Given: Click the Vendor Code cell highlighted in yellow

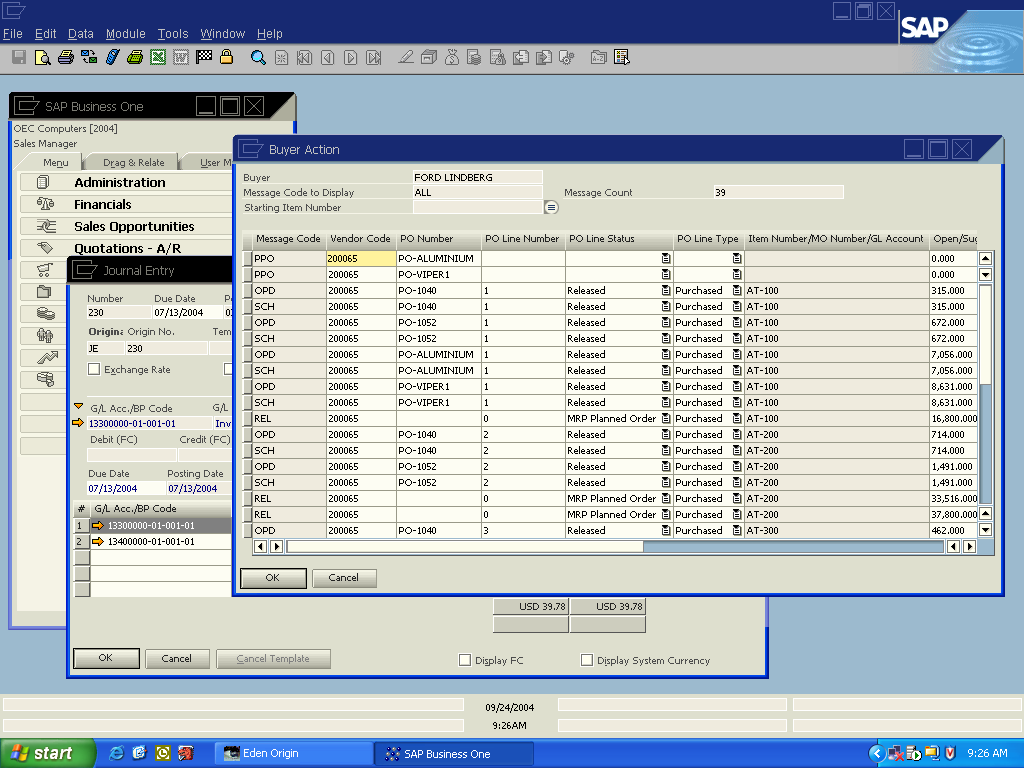Looking at the screenshot, I should click(x=361, y=259).
